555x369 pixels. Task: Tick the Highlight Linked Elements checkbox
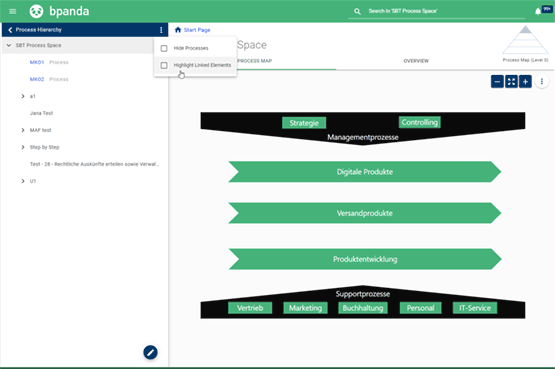(x=164, y=65)
